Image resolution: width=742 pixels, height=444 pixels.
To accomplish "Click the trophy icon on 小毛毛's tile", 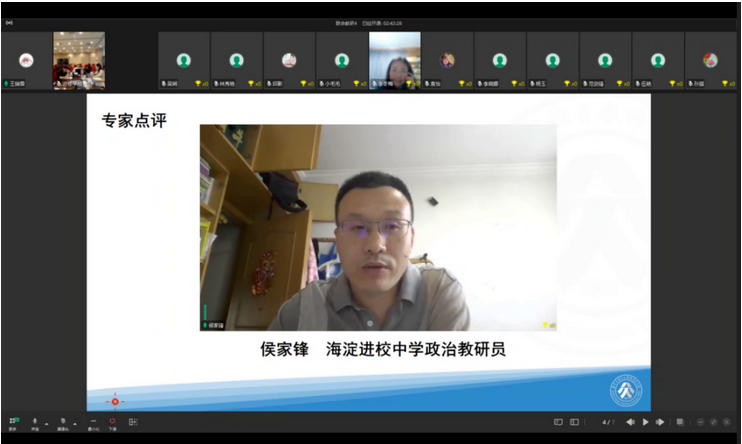I will (356, 83).
